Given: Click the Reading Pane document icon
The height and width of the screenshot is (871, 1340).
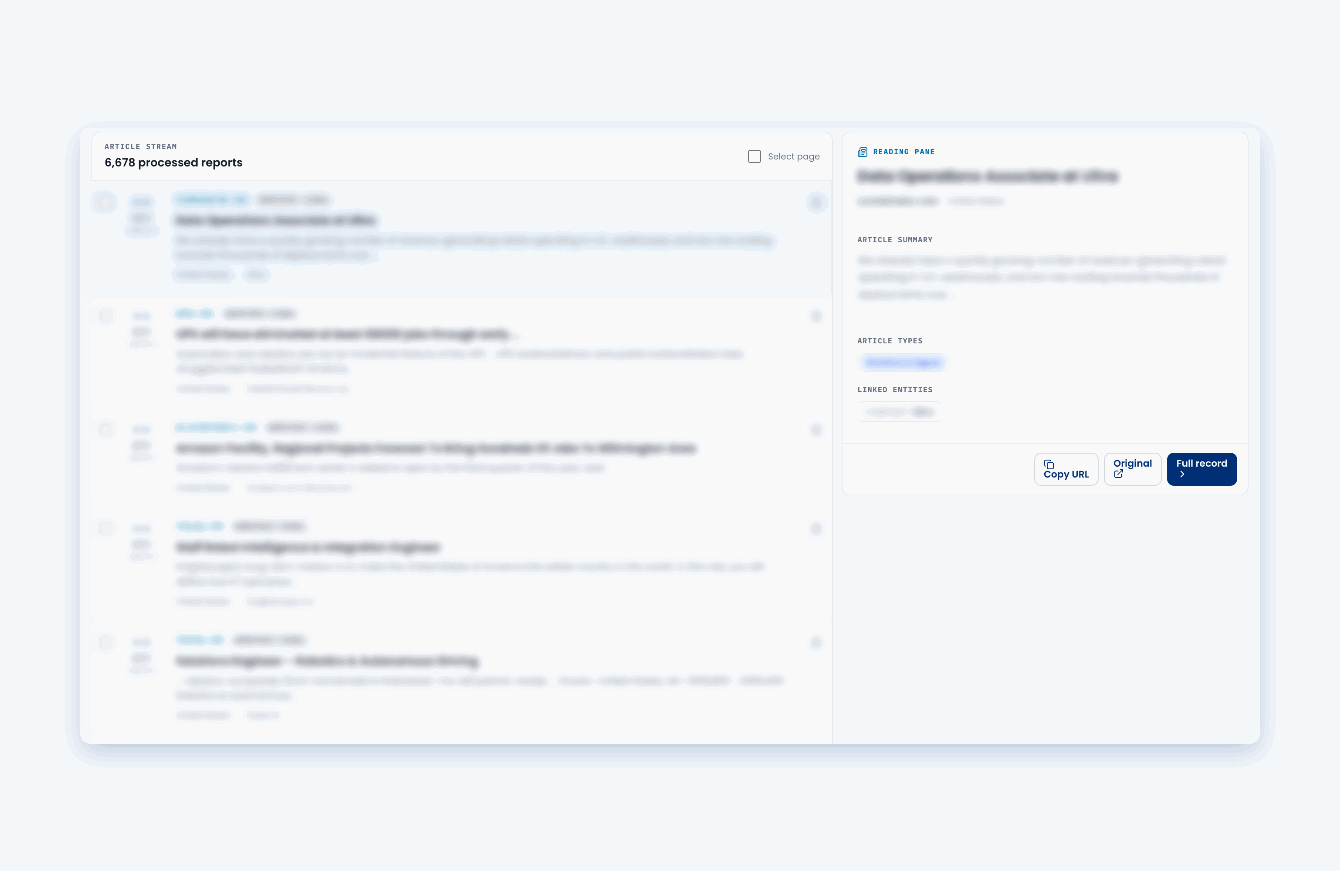Looking at the screenshot, I should point(863,152).
